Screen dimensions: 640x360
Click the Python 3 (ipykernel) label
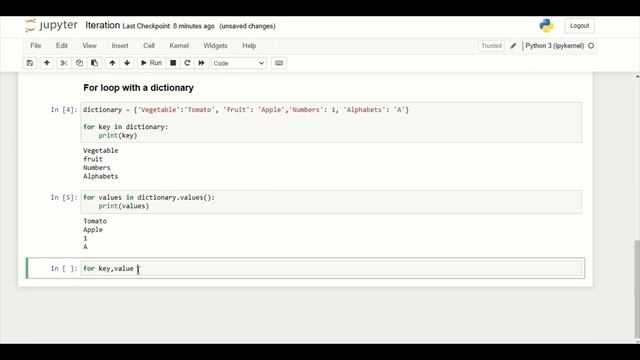tap(554, 46)
